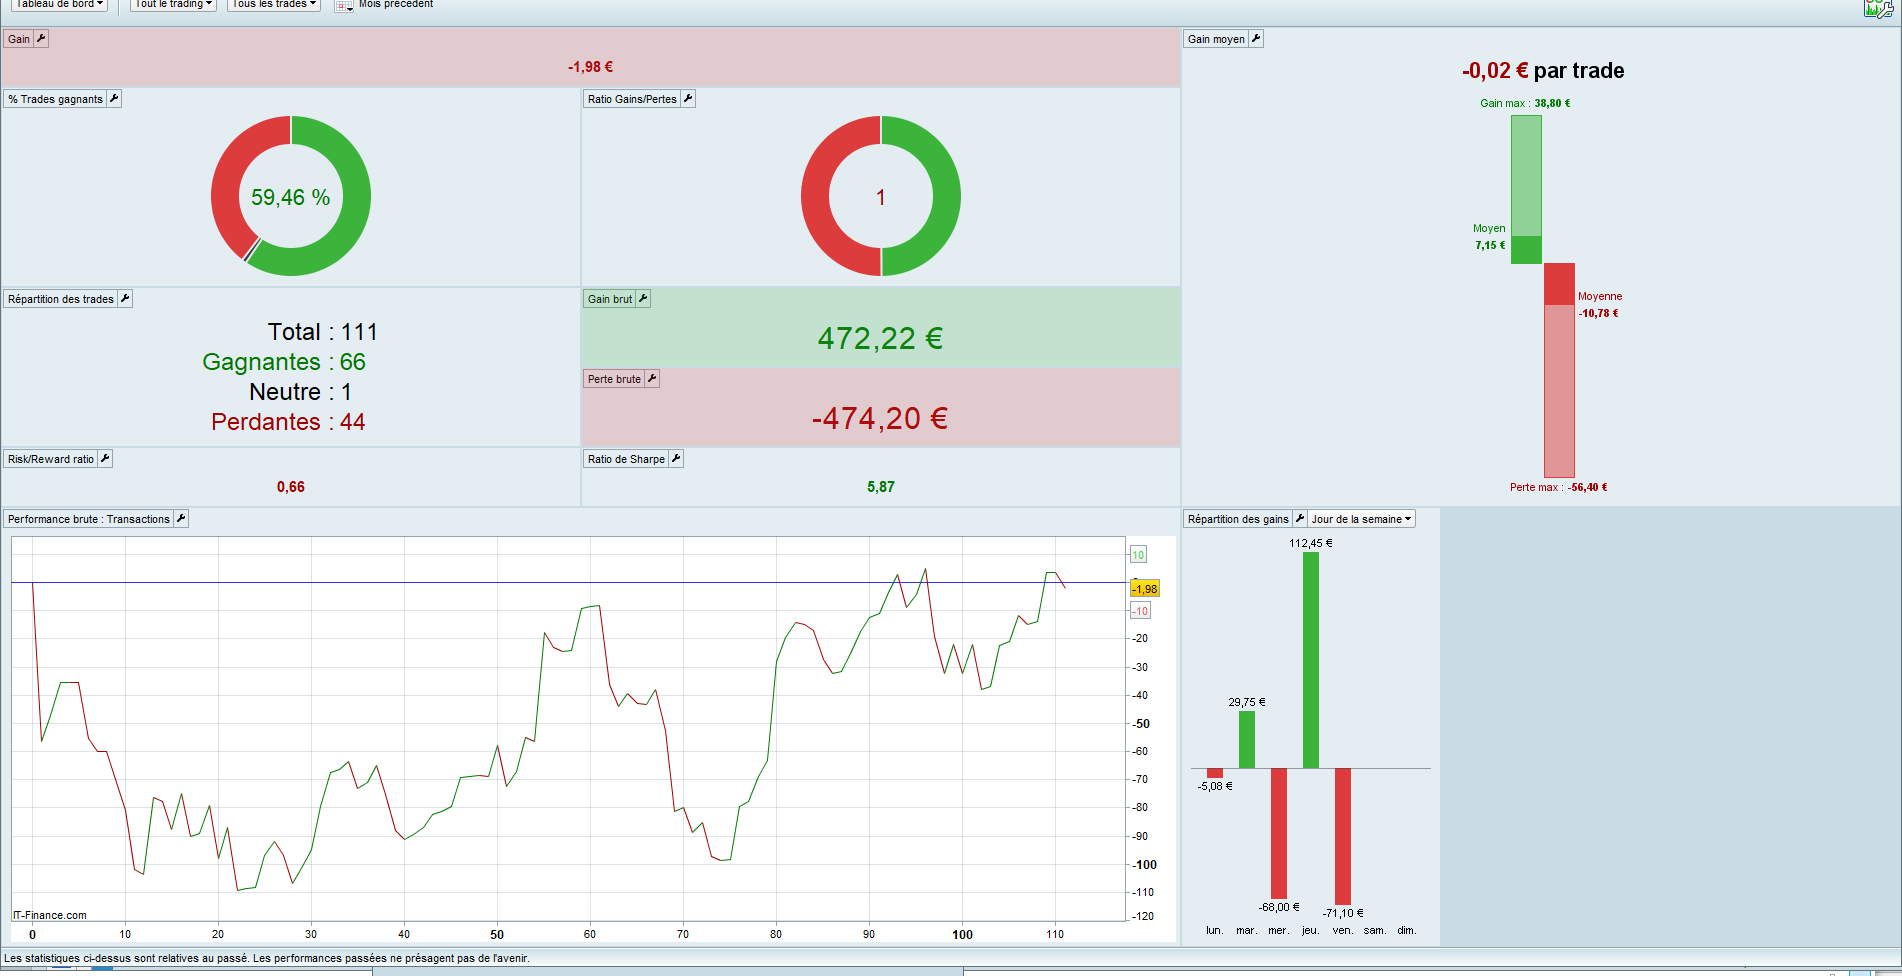Click the IT-Finance.com label in the chart
The width and height of the screenshot is (1902, 976).
pos(50,915)
